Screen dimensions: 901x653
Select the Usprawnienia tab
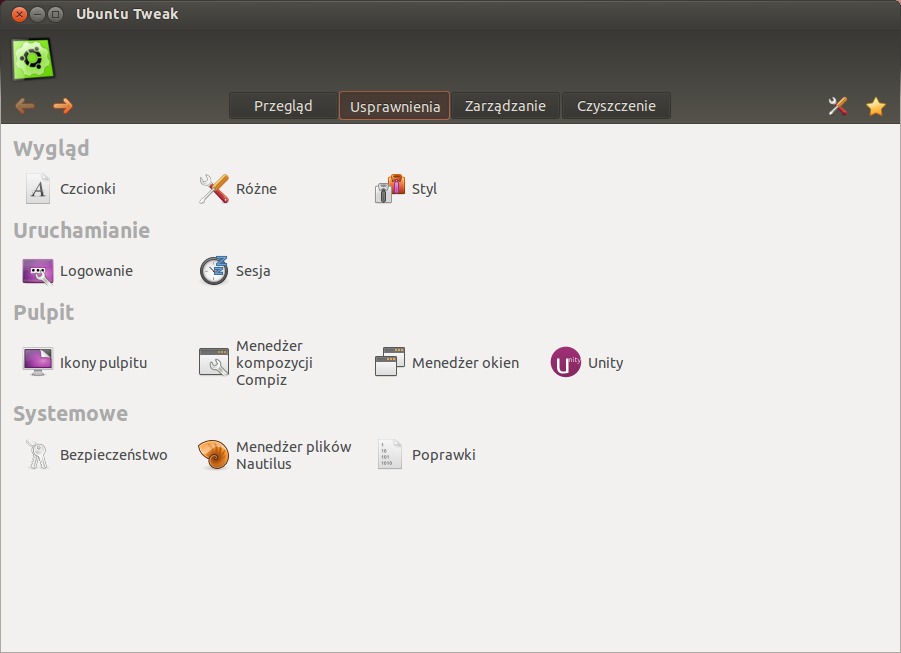395,106
